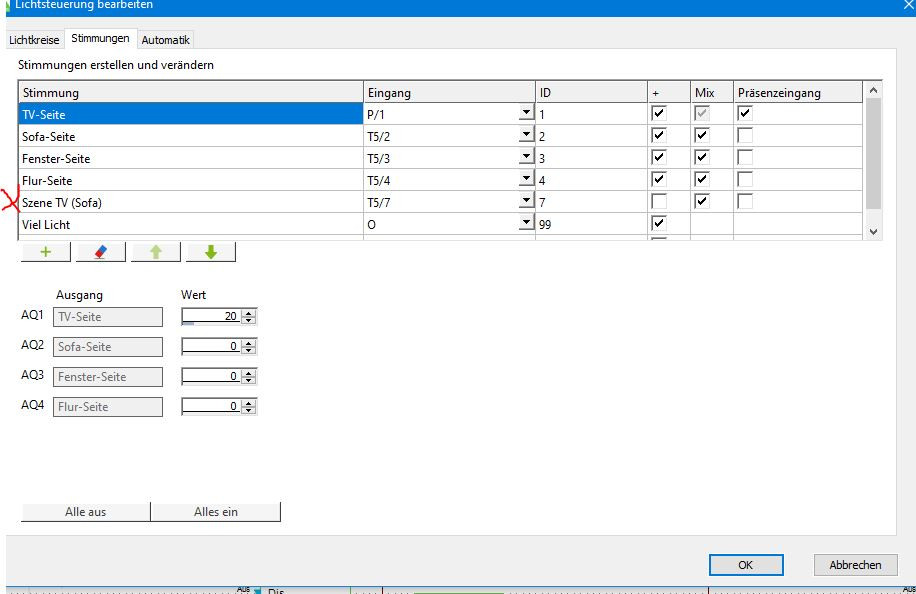This screenshot has height=594, width=916.
Task: Increase the AQ2 Sofa-Seite value with up arrow
Action: (249, 342)
